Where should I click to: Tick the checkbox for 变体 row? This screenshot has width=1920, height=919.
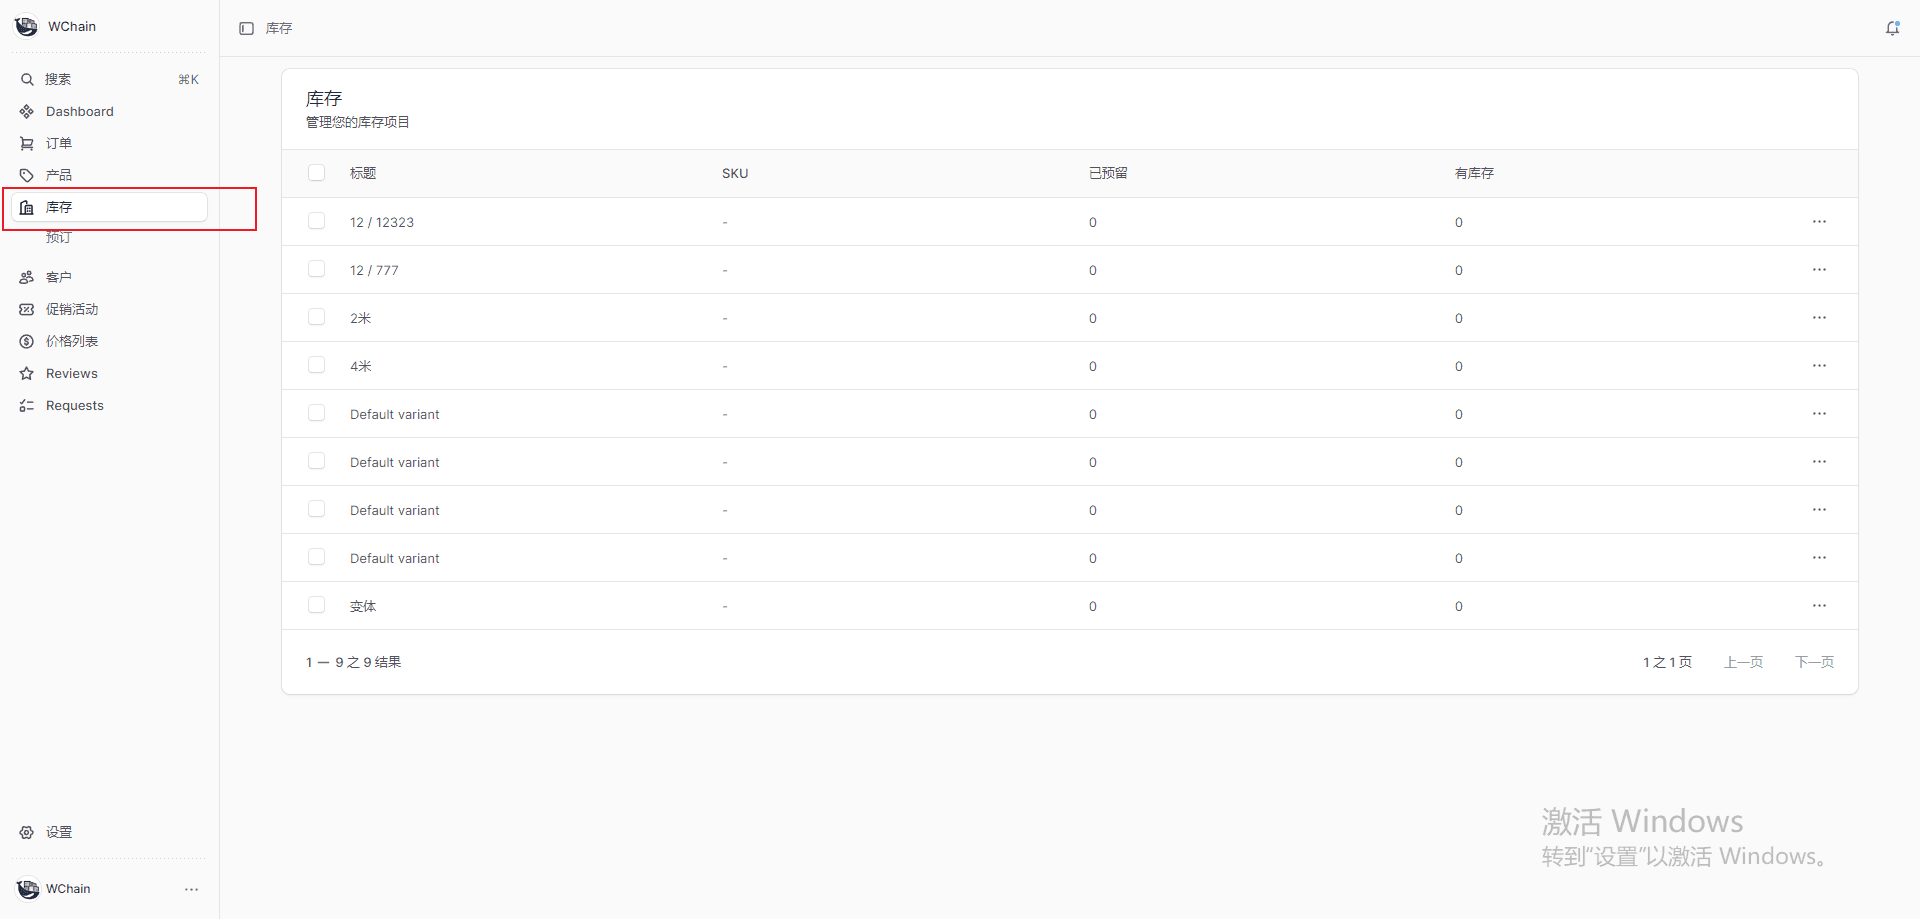tap(317, 605)
